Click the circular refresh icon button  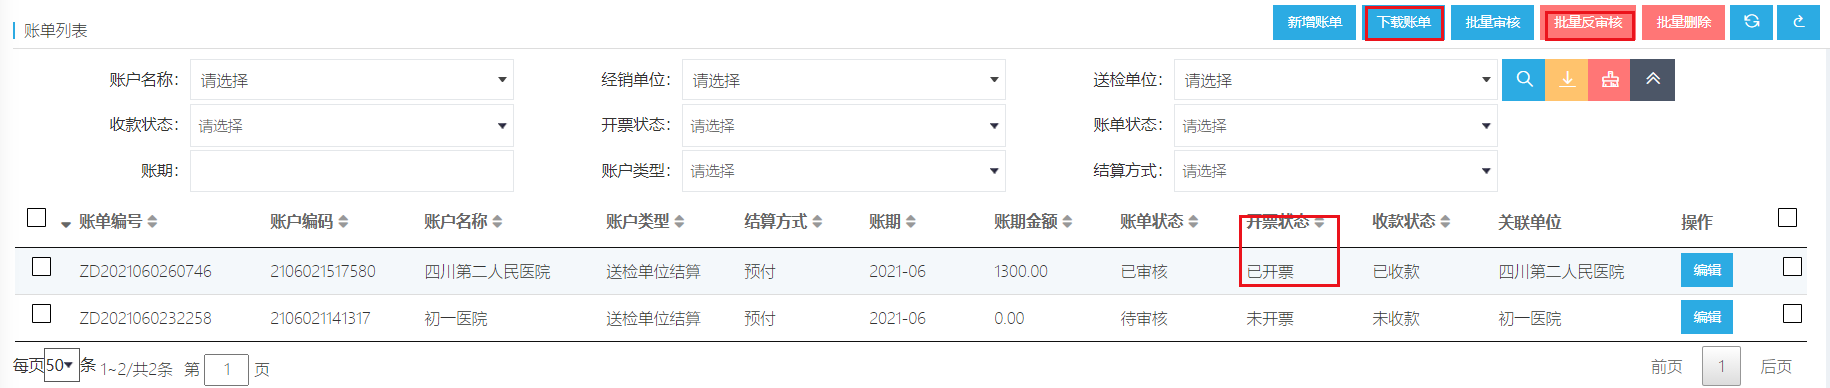click(1751, 22)
